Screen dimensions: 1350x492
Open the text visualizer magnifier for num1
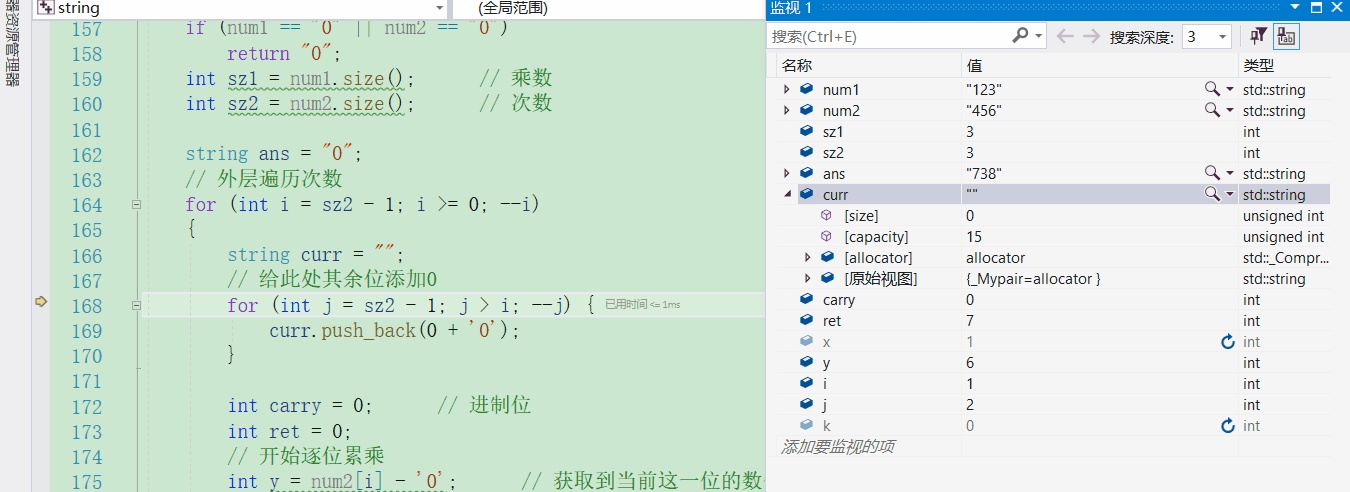click(1212, 90)
